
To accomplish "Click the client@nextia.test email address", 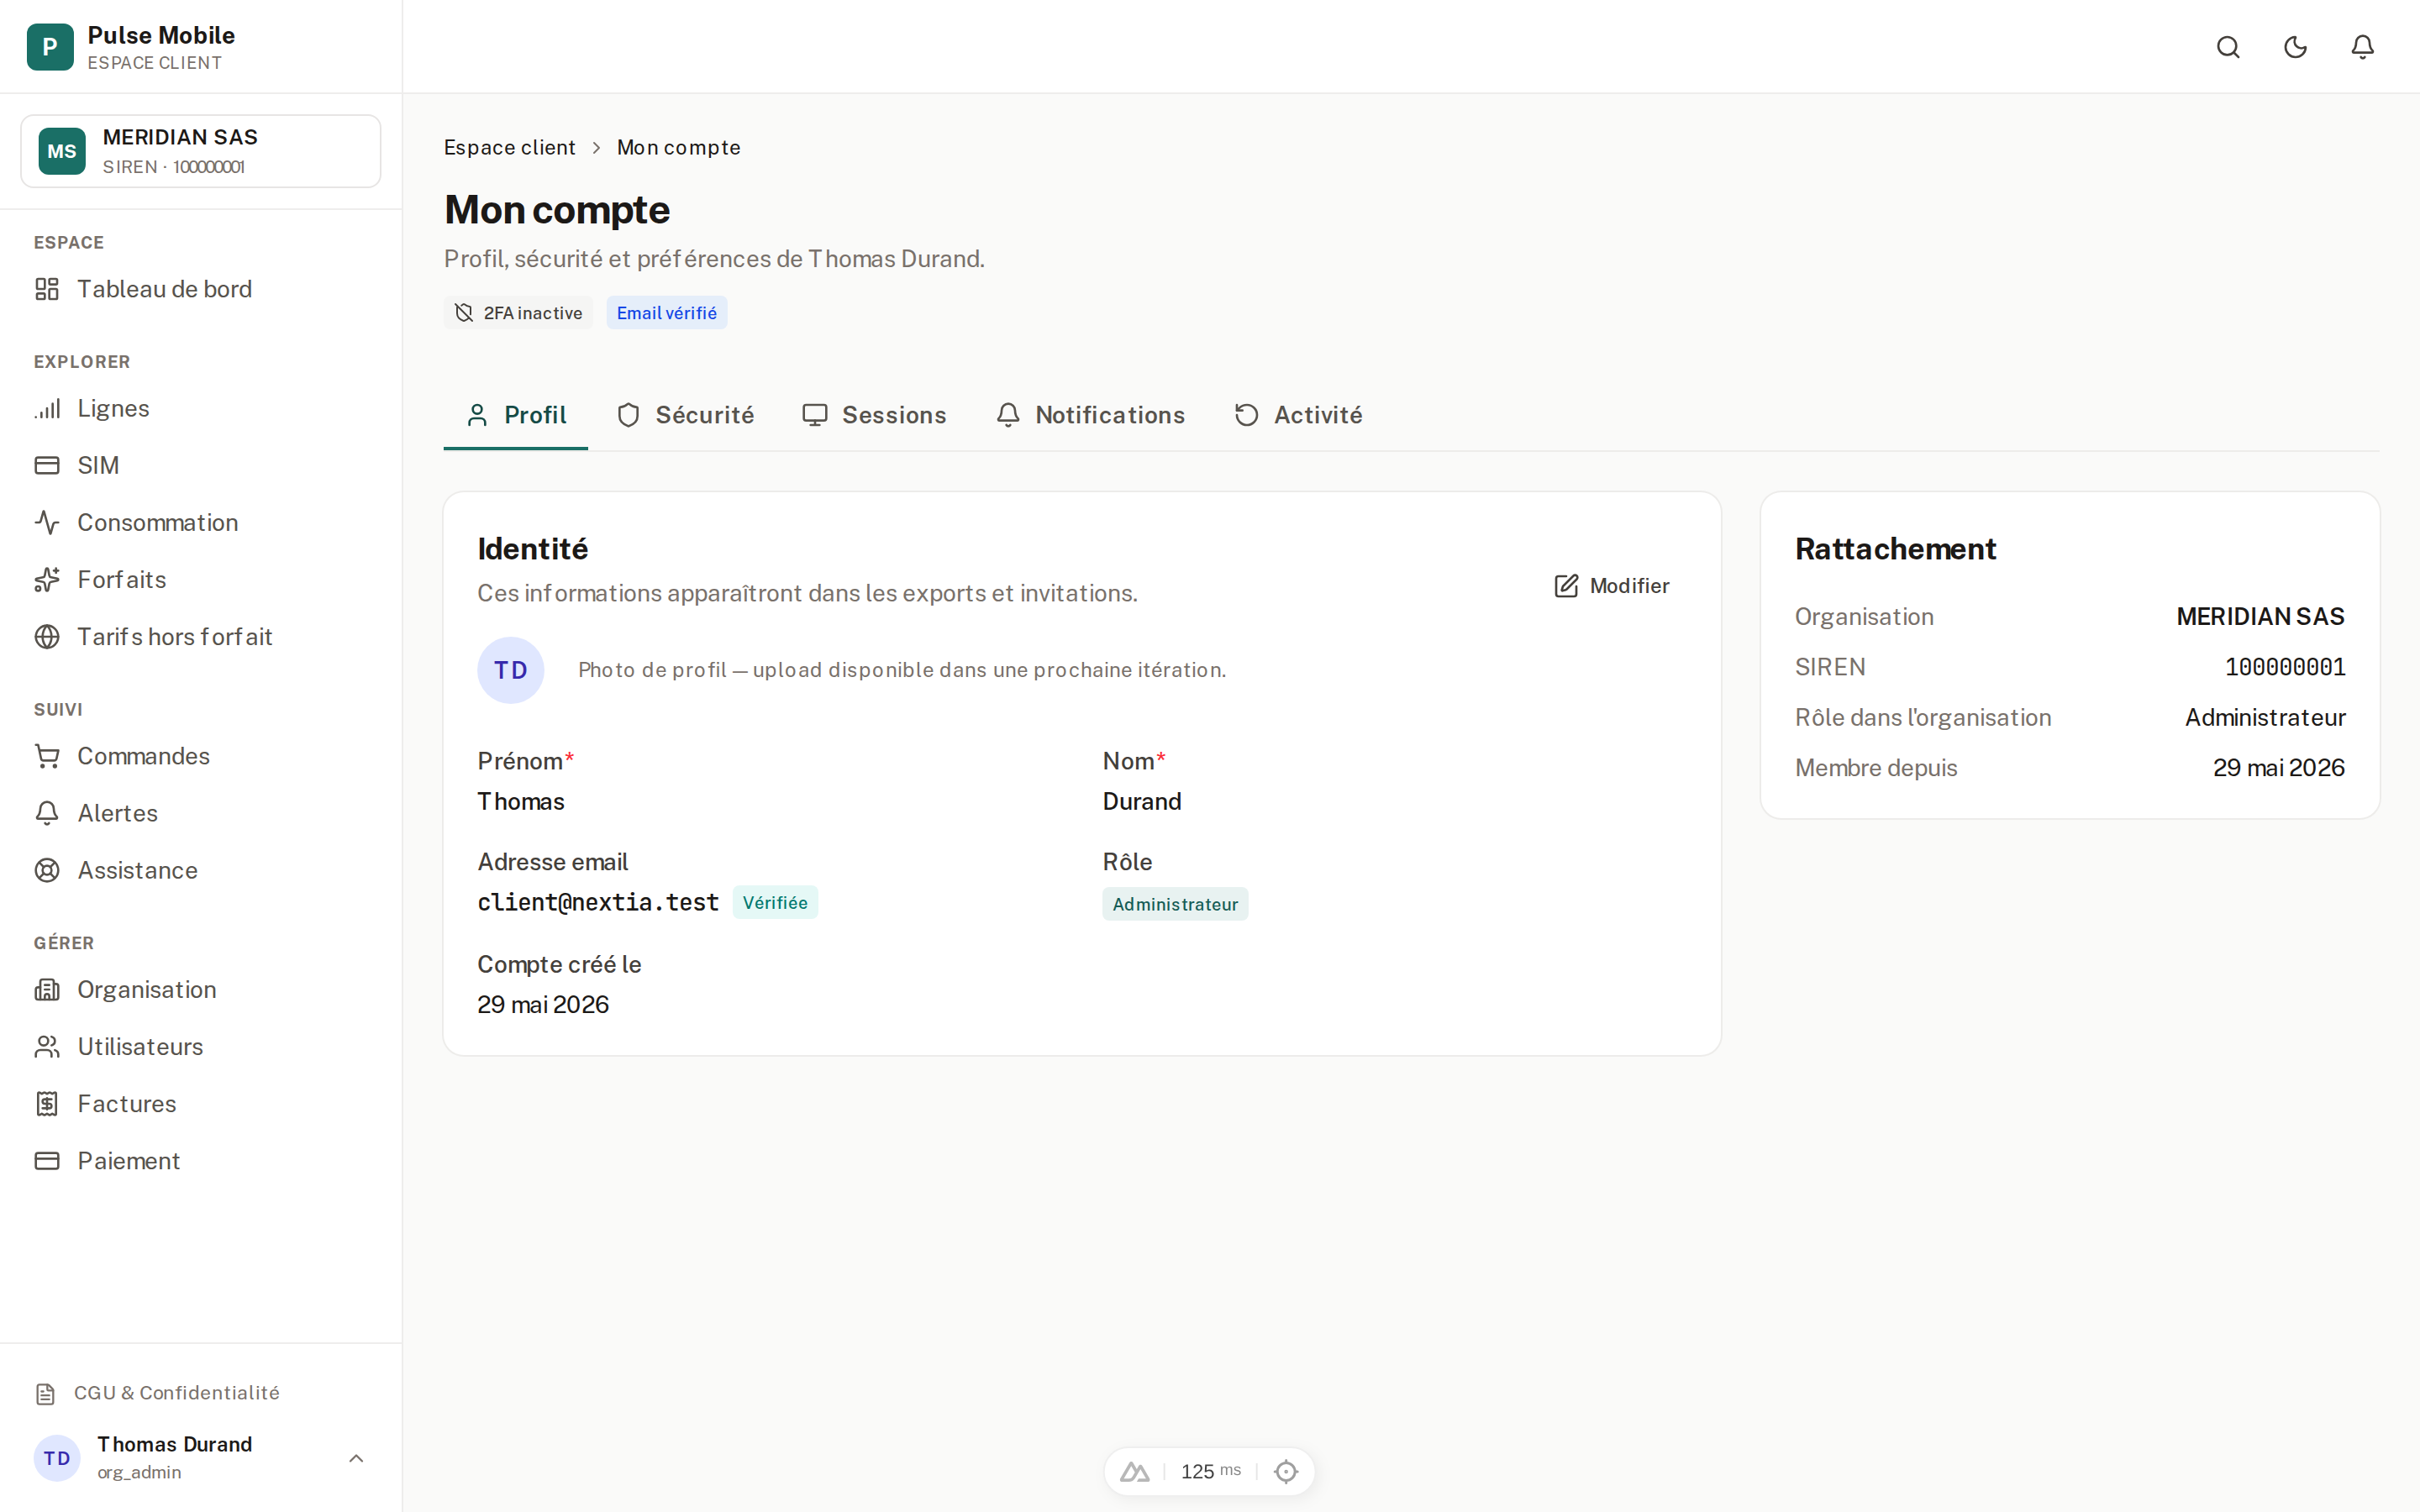I will coord(598,902).
